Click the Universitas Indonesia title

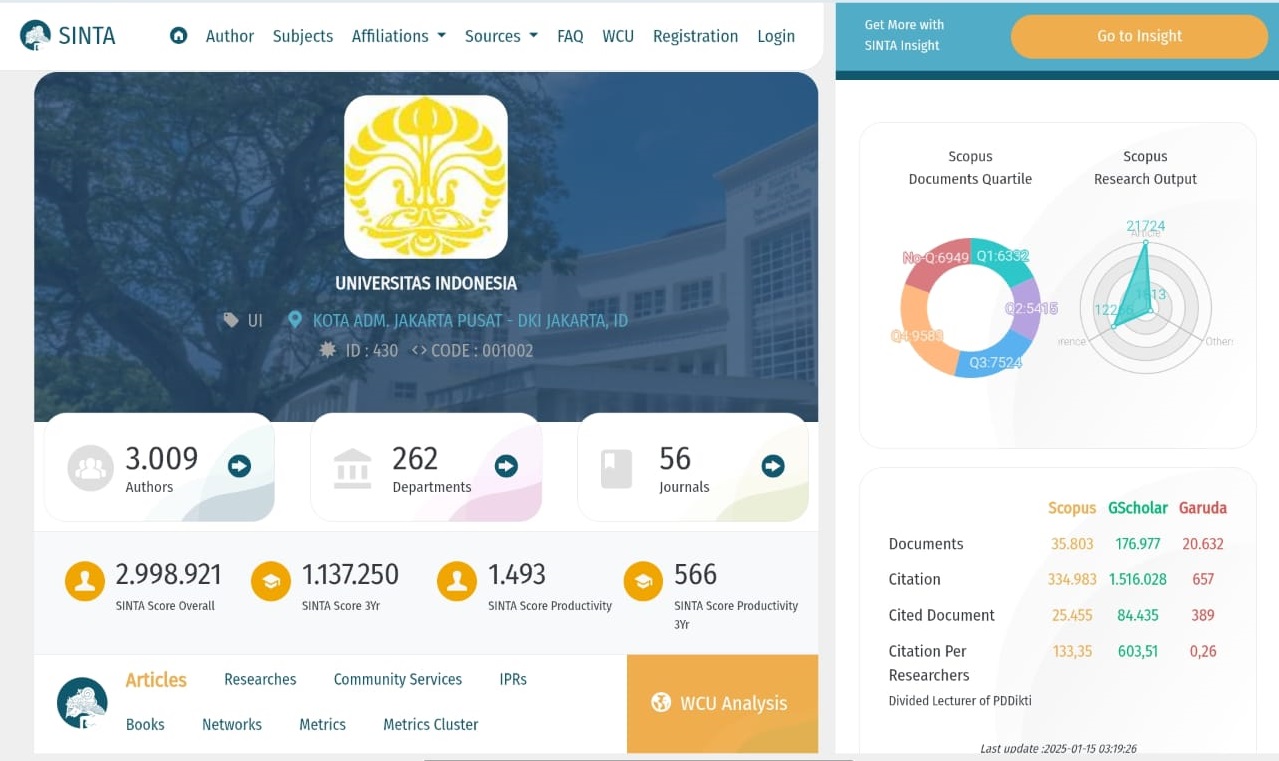426,283
